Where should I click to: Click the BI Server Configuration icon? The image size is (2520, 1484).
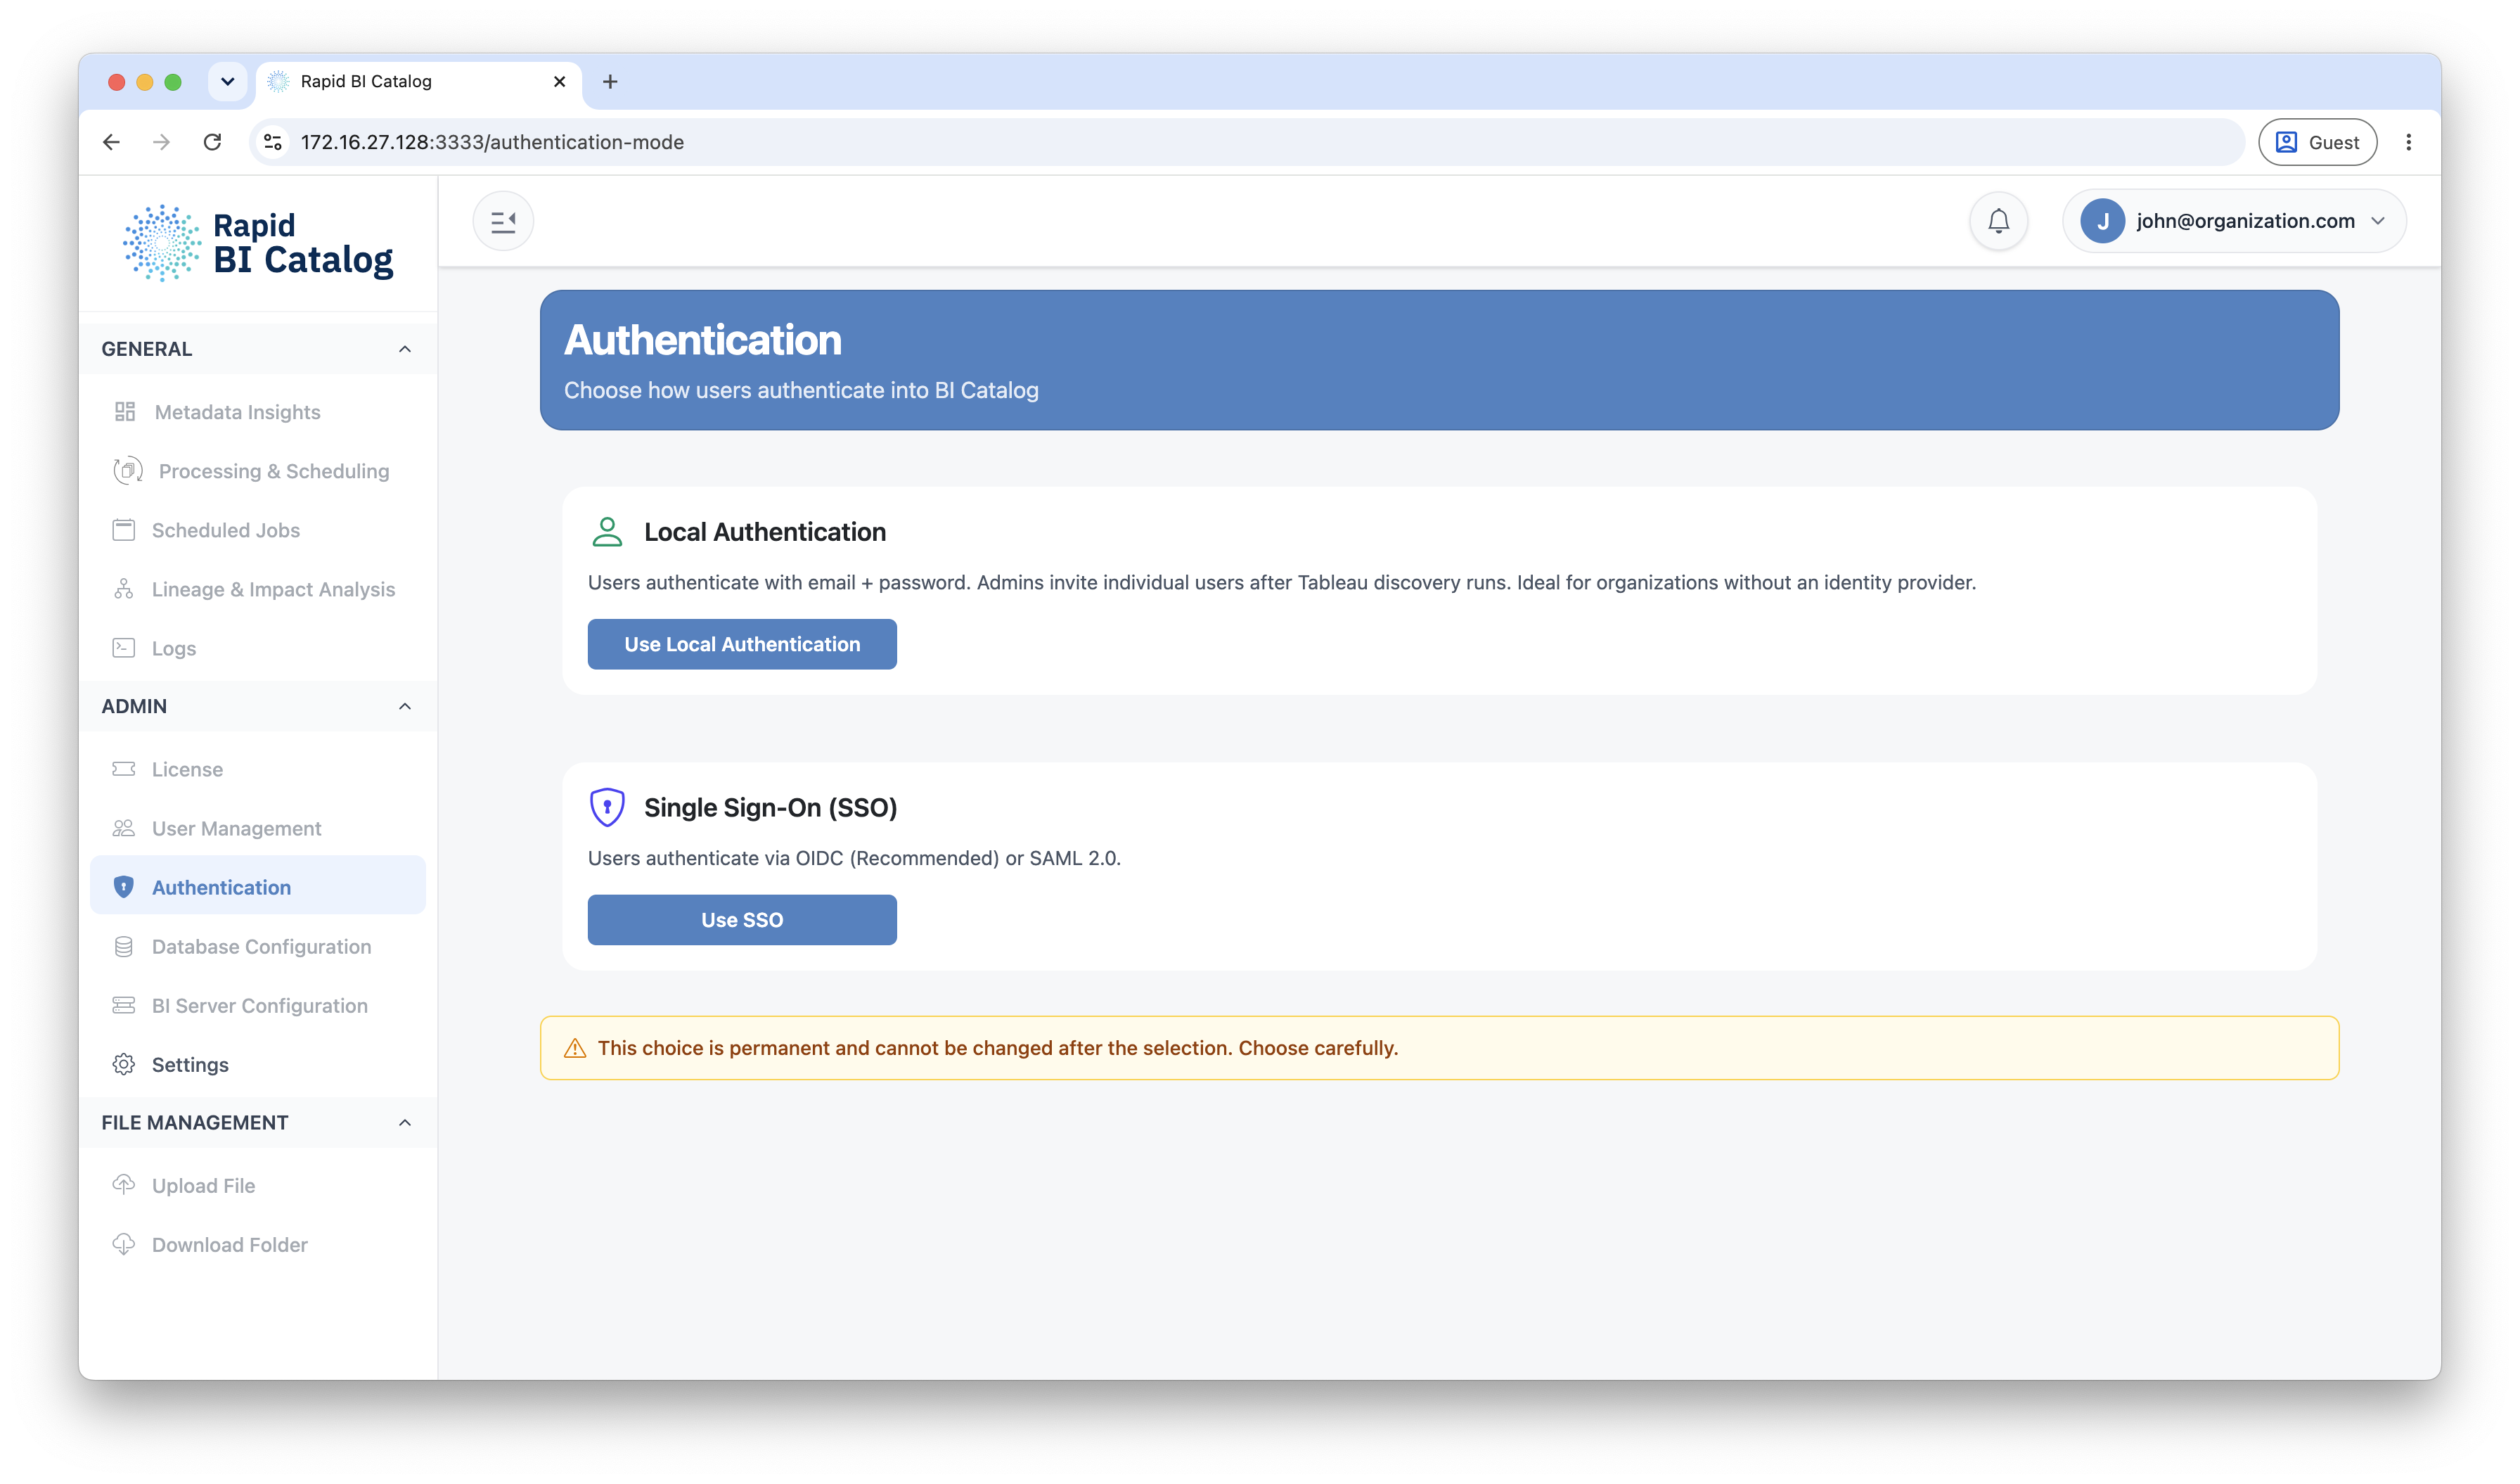(124, 1005)
